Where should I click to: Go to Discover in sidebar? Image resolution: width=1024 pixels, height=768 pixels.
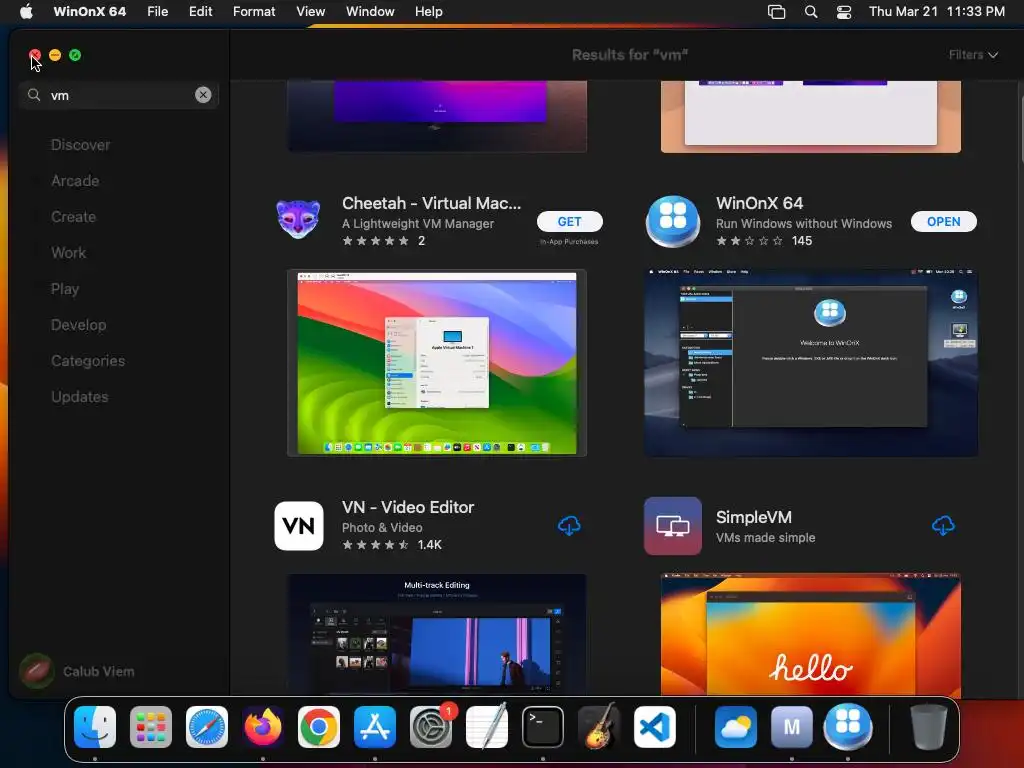coord(80,145)
